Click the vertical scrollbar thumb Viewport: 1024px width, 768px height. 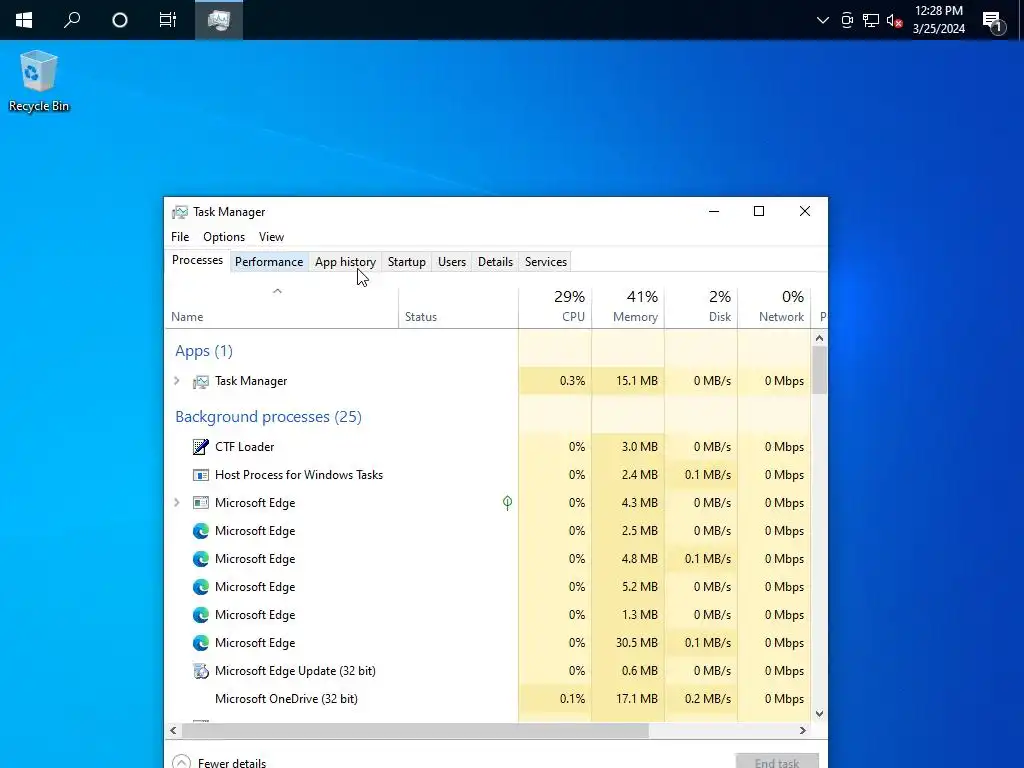tap(819, 370)
